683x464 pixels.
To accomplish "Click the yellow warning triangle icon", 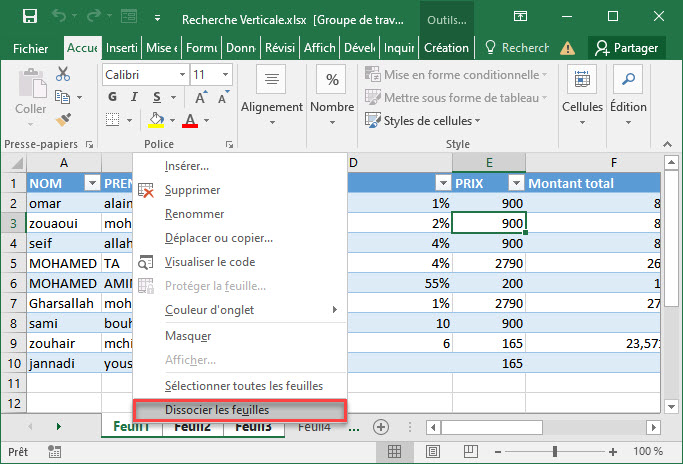I will (x=567, y=48).
